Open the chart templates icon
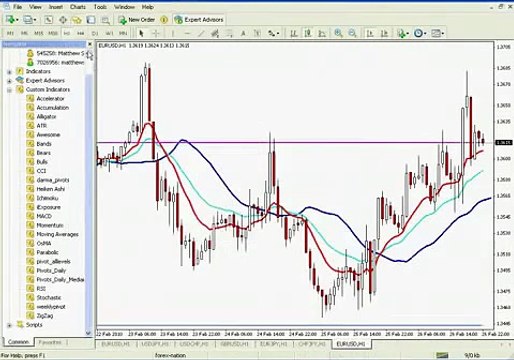The height and width of the screenshot is (360, 514). pos(436,33)
